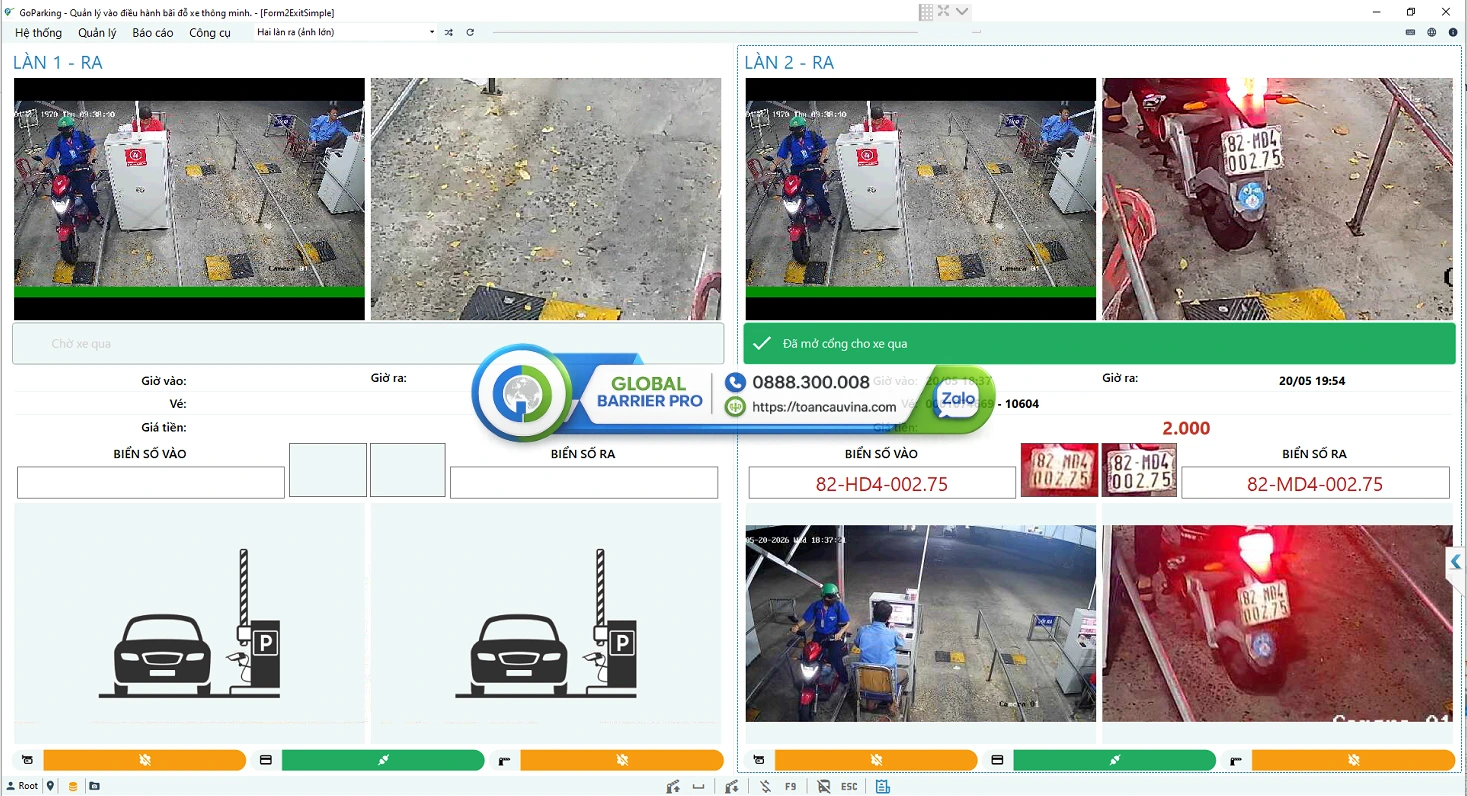Click the spacebar shortcut icon in status bar

(x=699, y=787)
